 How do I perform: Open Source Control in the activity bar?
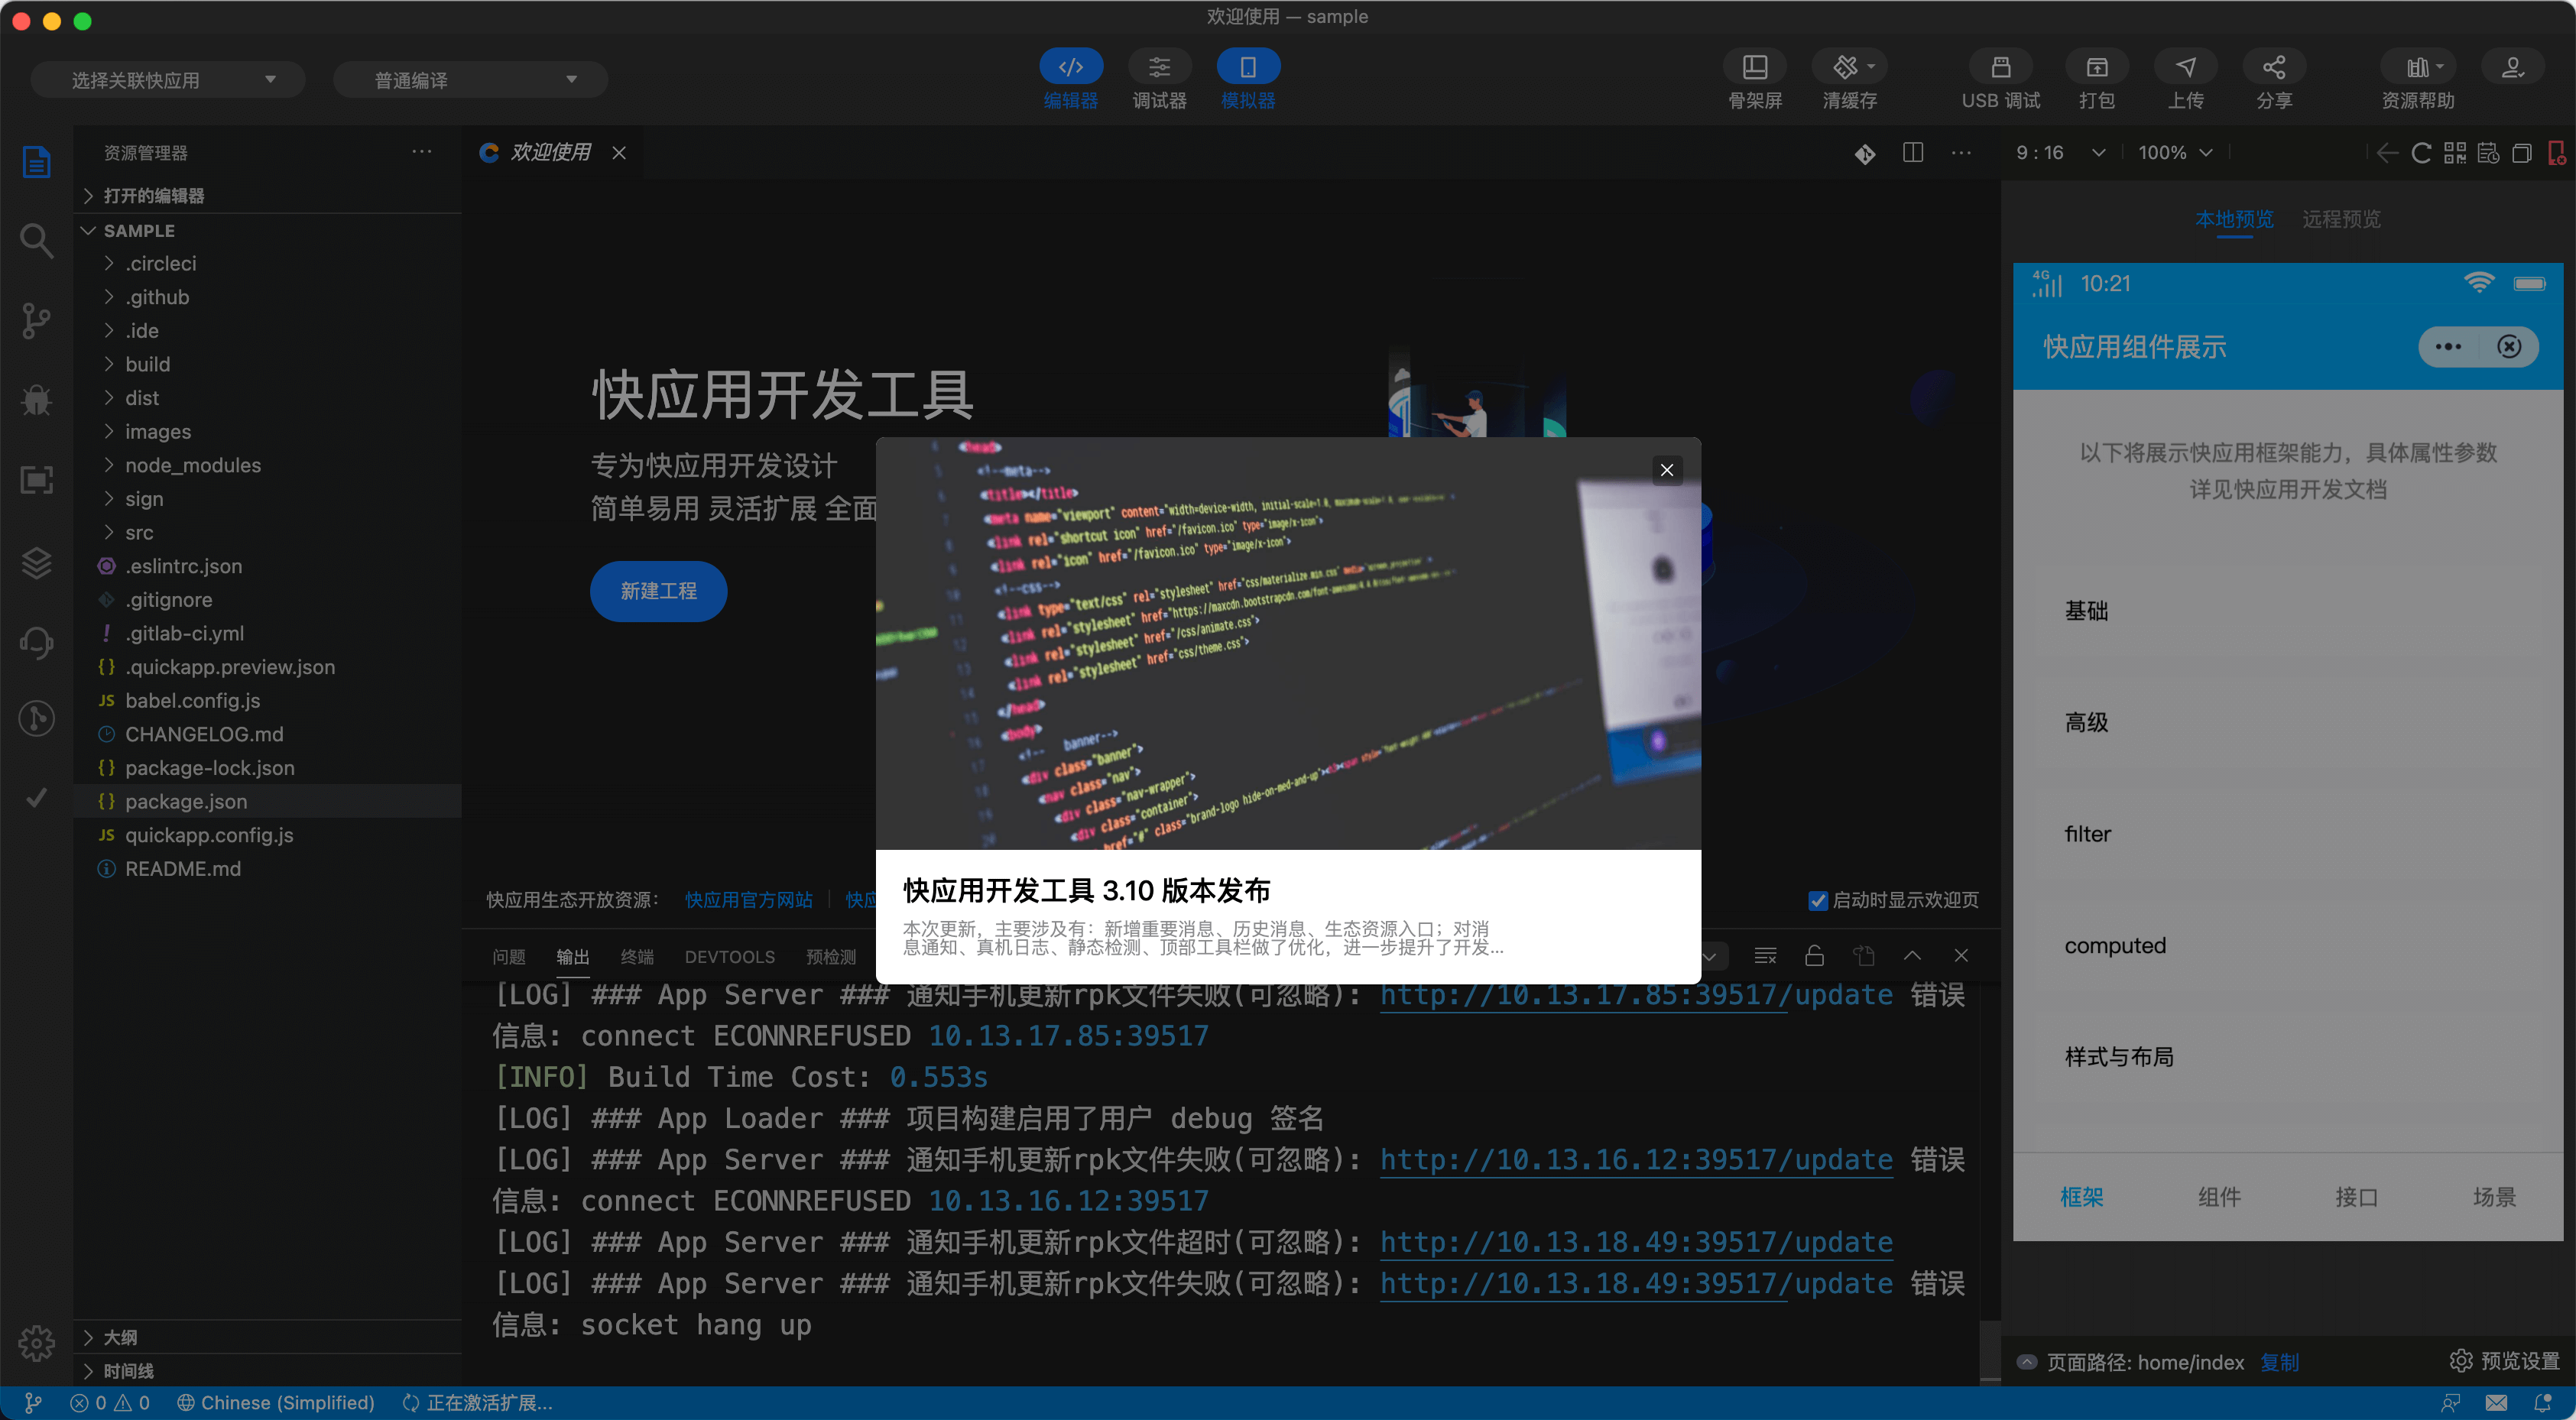tap(36, 320)
